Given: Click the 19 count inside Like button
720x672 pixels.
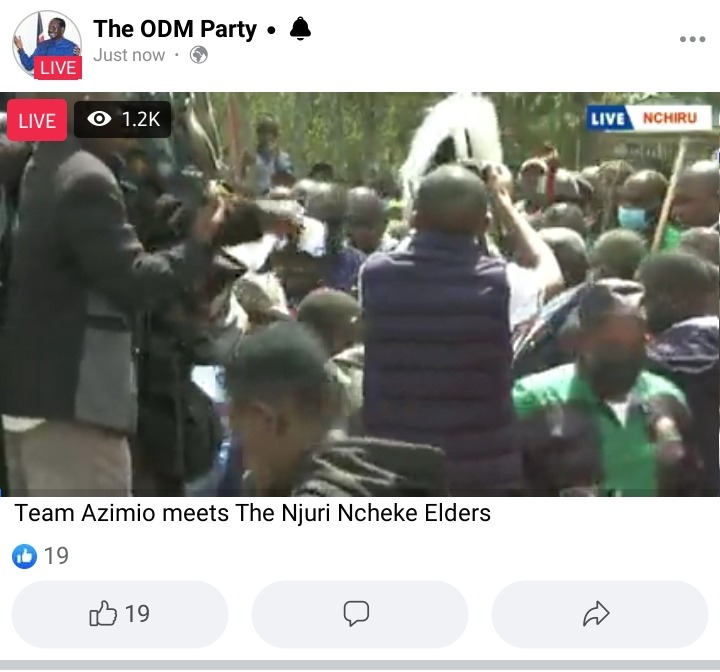Looking at the screenshot, I should point(137,614).
